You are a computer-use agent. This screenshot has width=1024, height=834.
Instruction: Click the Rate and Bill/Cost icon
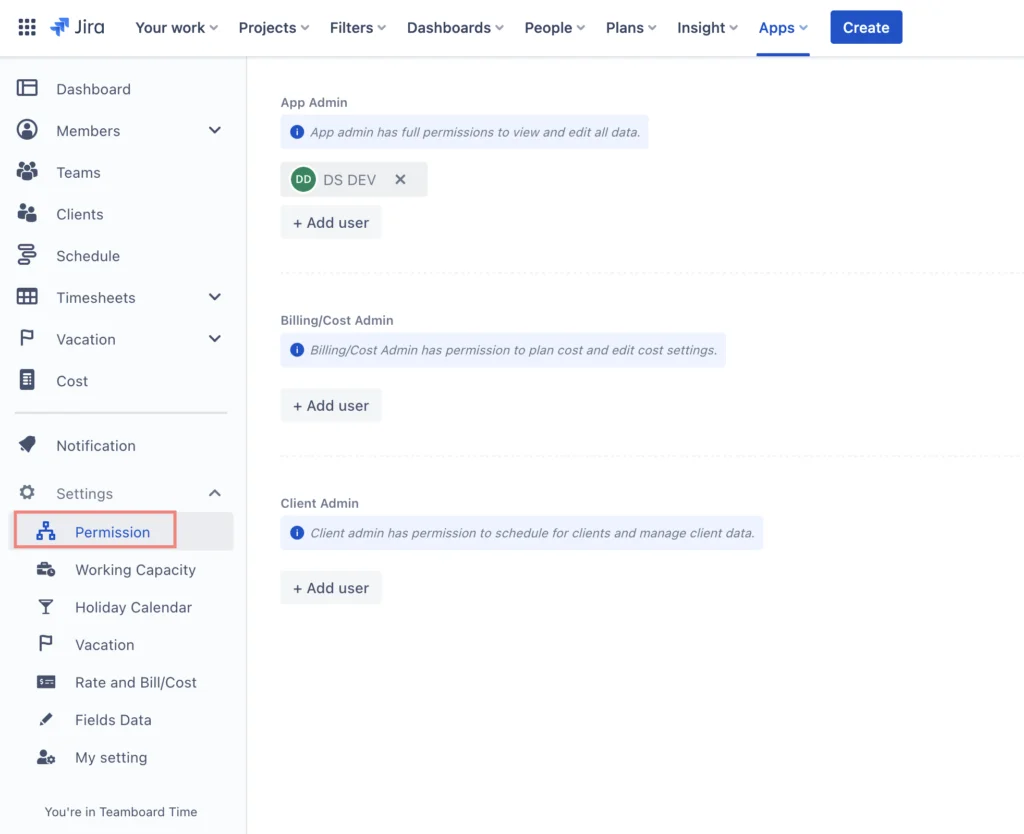[46, 682]
